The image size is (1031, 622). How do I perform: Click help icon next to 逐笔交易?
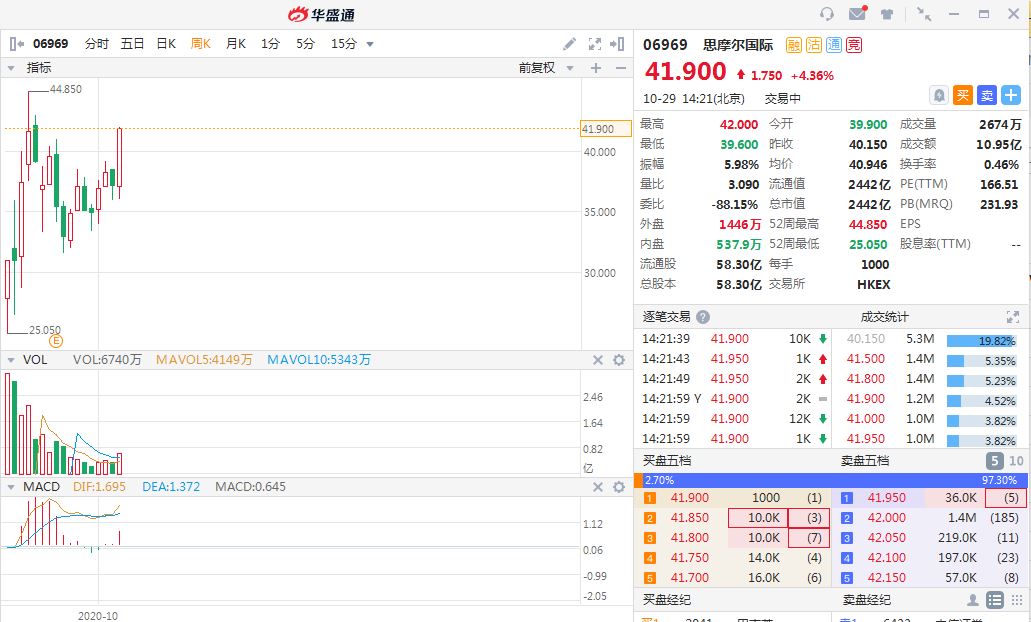702,317
